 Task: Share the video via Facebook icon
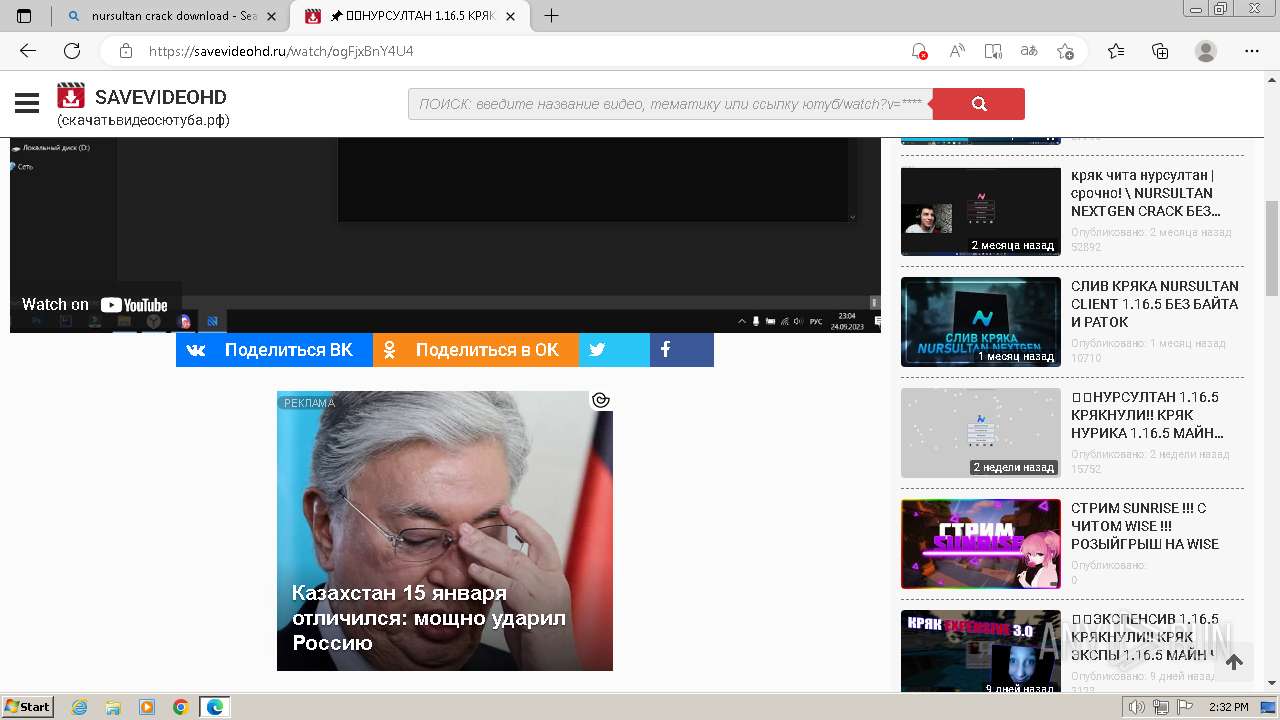[x=682, y=350]
